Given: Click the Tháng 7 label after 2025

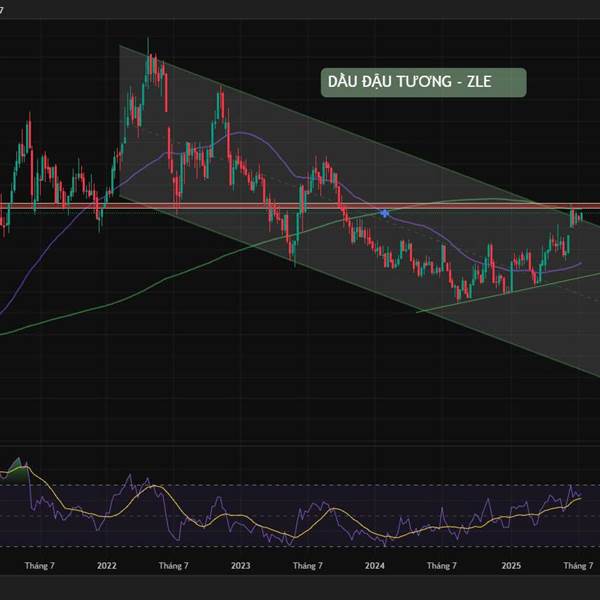Looking at the screenshot, I should [578, 566].
